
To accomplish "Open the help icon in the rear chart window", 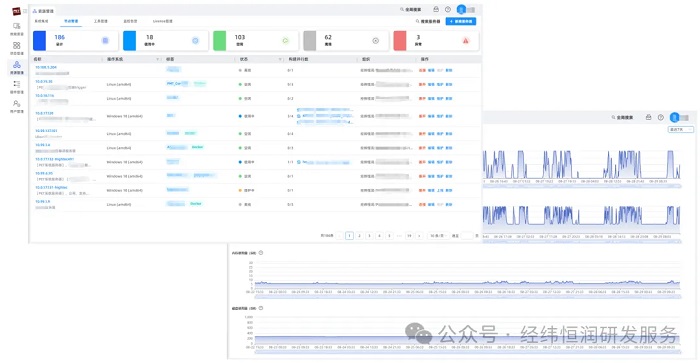I will click(x=661, y=117).
